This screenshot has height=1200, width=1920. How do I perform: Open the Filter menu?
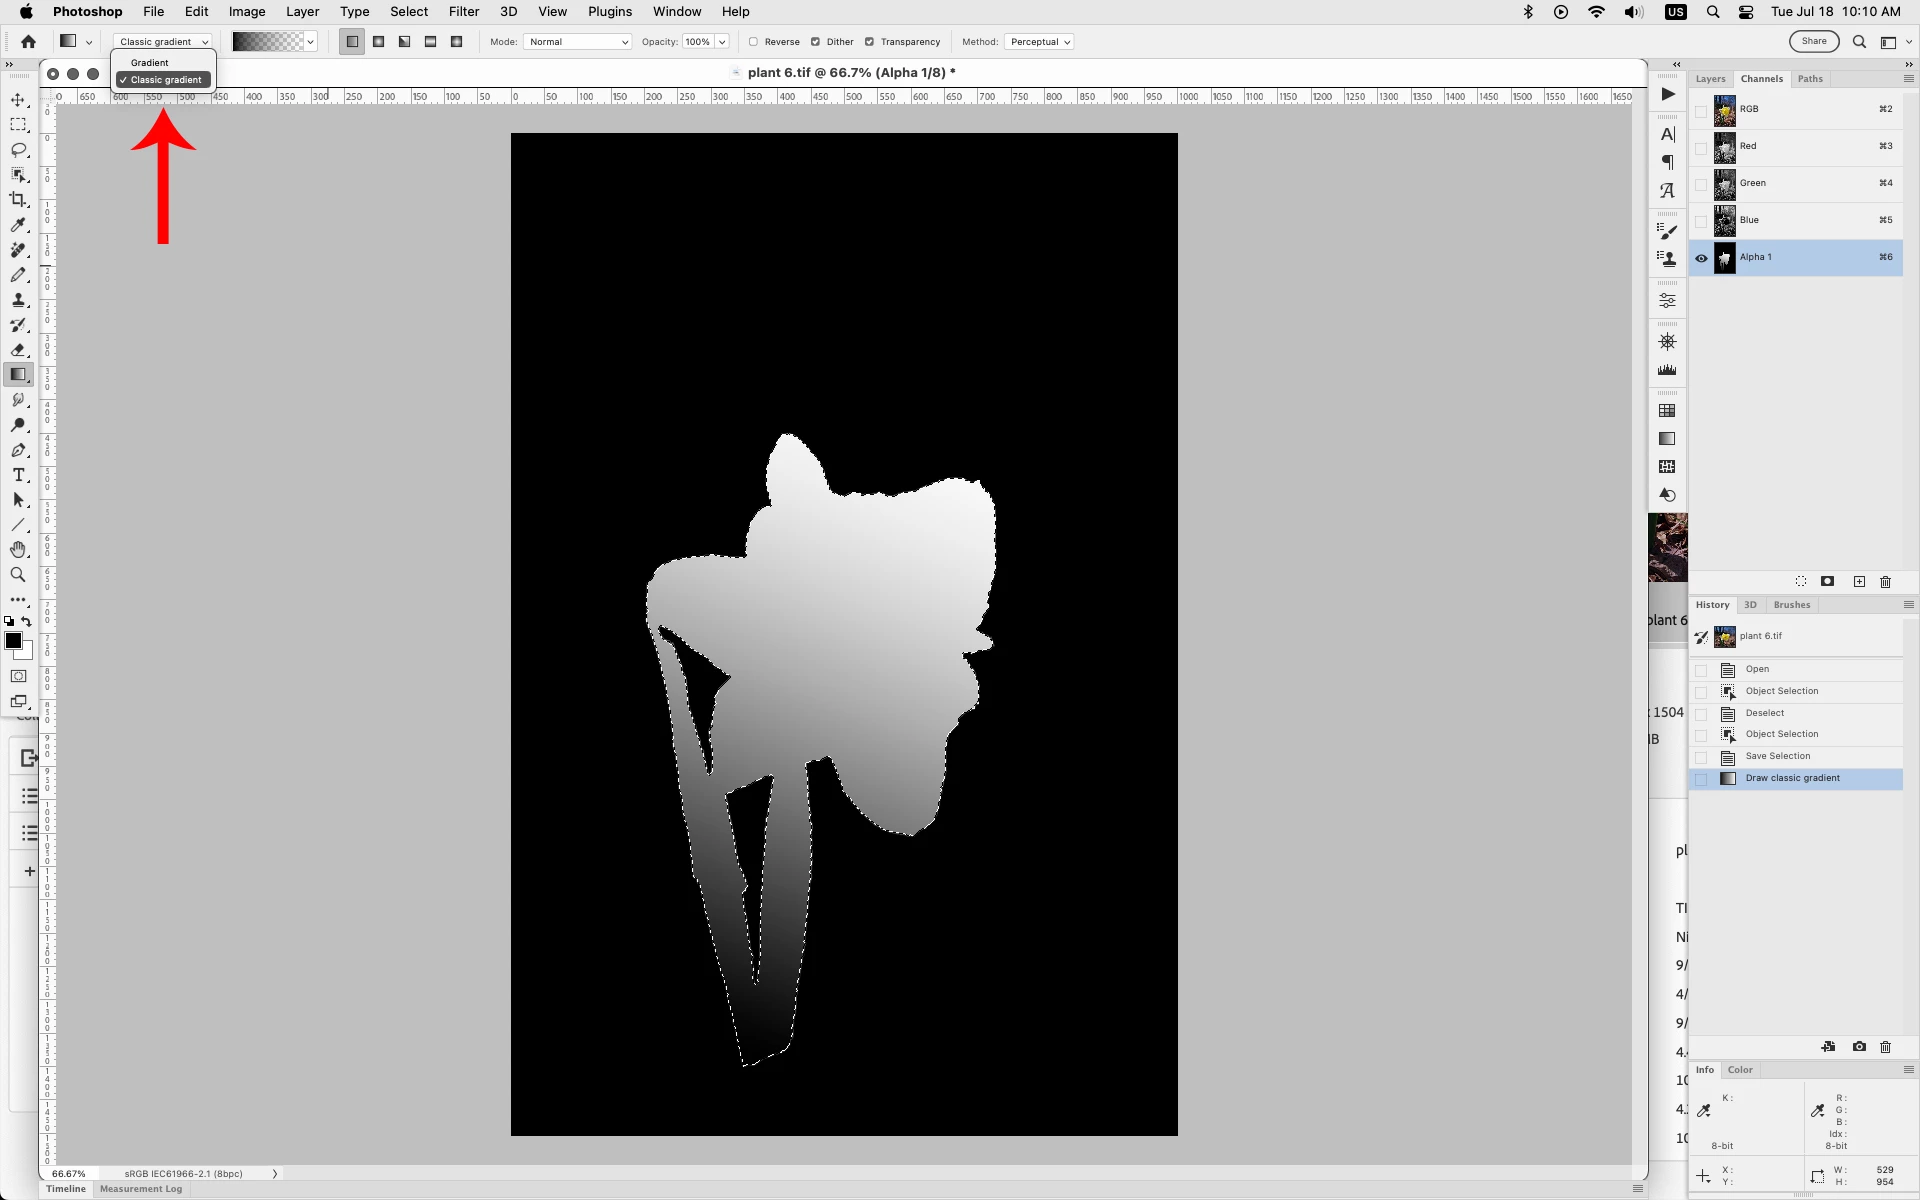coord(463,12)
